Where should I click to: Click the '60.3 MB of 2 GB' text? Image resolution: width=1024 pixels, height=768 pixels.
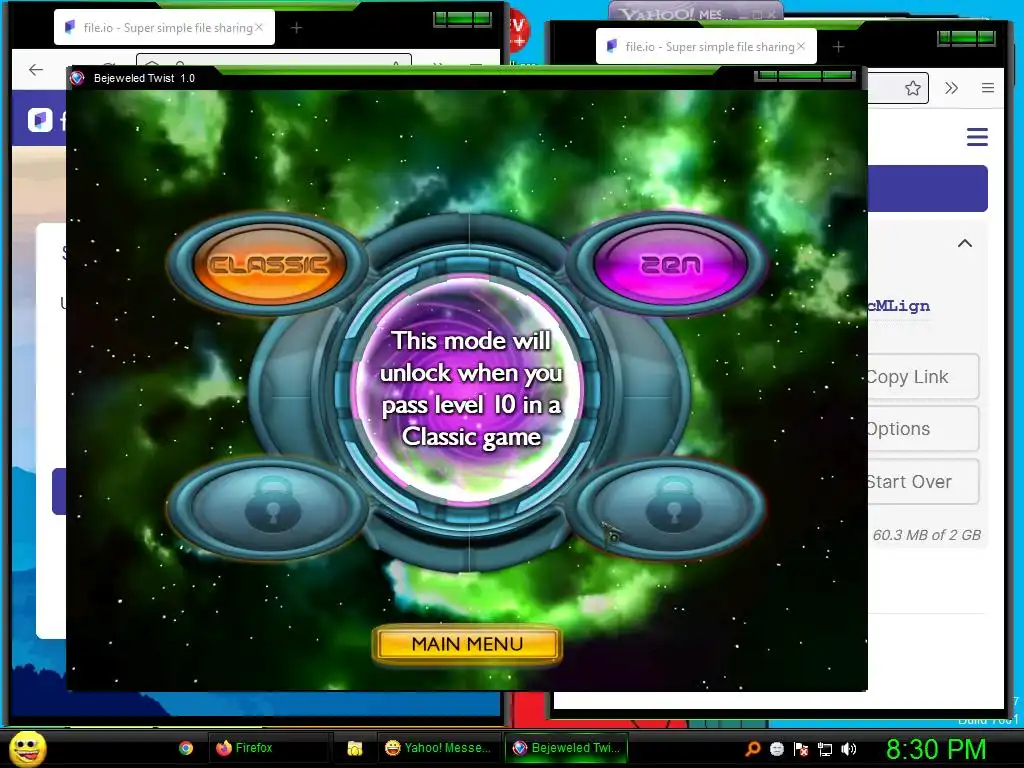coord(927,535)
